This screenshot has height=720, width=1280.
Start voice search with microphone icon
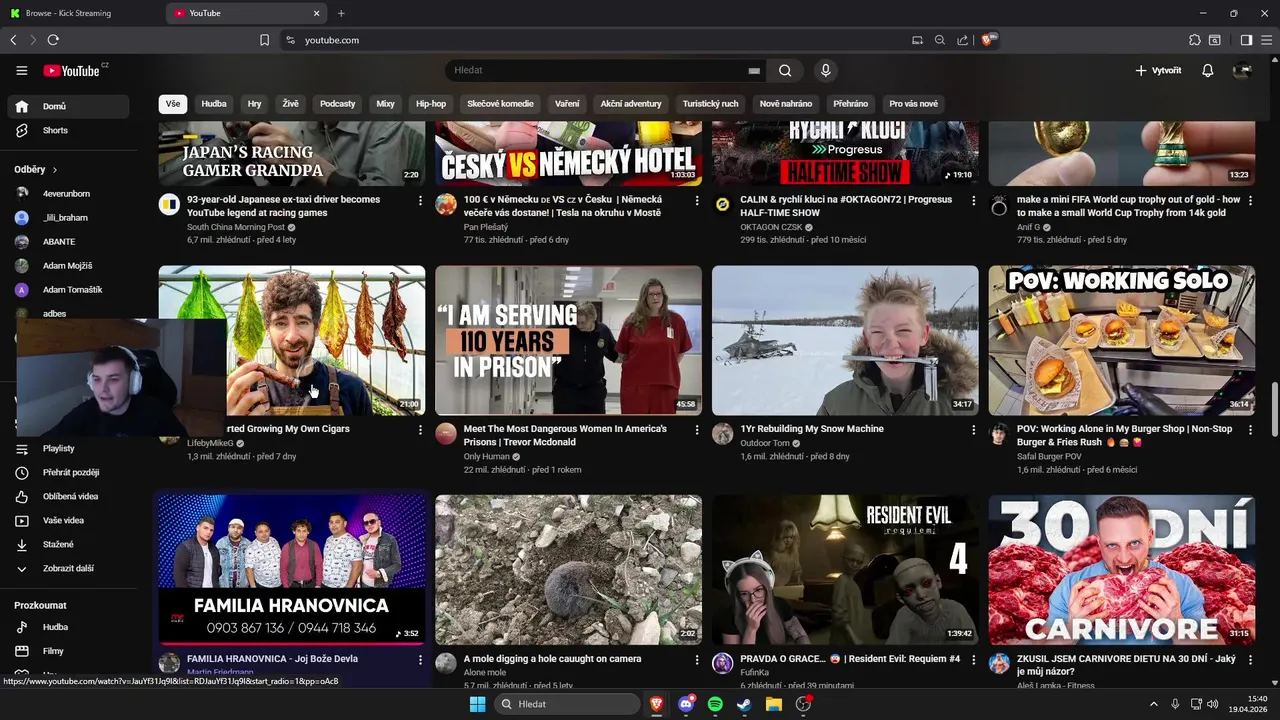coord(825,71)
